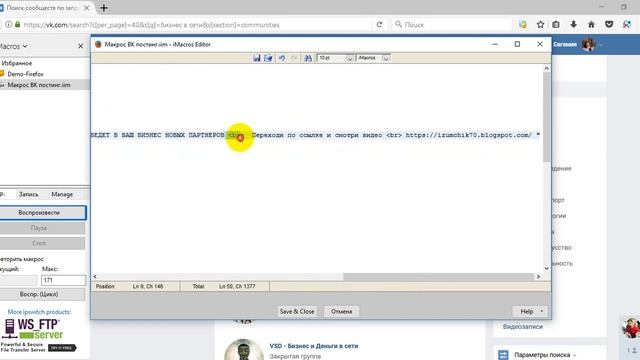640x360 pixels.
Task: Click the Pocket icon in Firefox toolbar
Action: point(609,24)
